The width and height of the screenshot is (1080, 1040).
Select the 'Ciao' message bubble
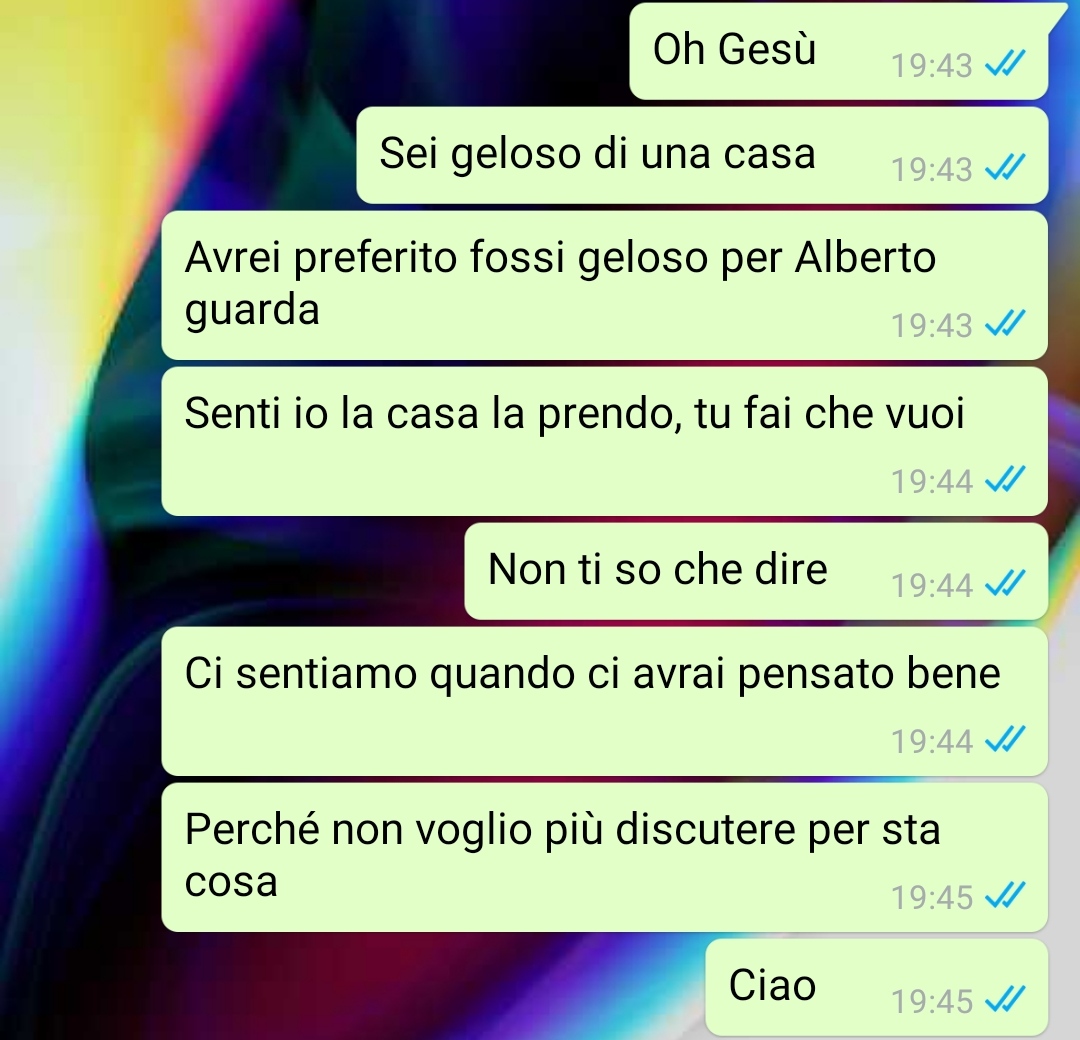tap(877, 987)
